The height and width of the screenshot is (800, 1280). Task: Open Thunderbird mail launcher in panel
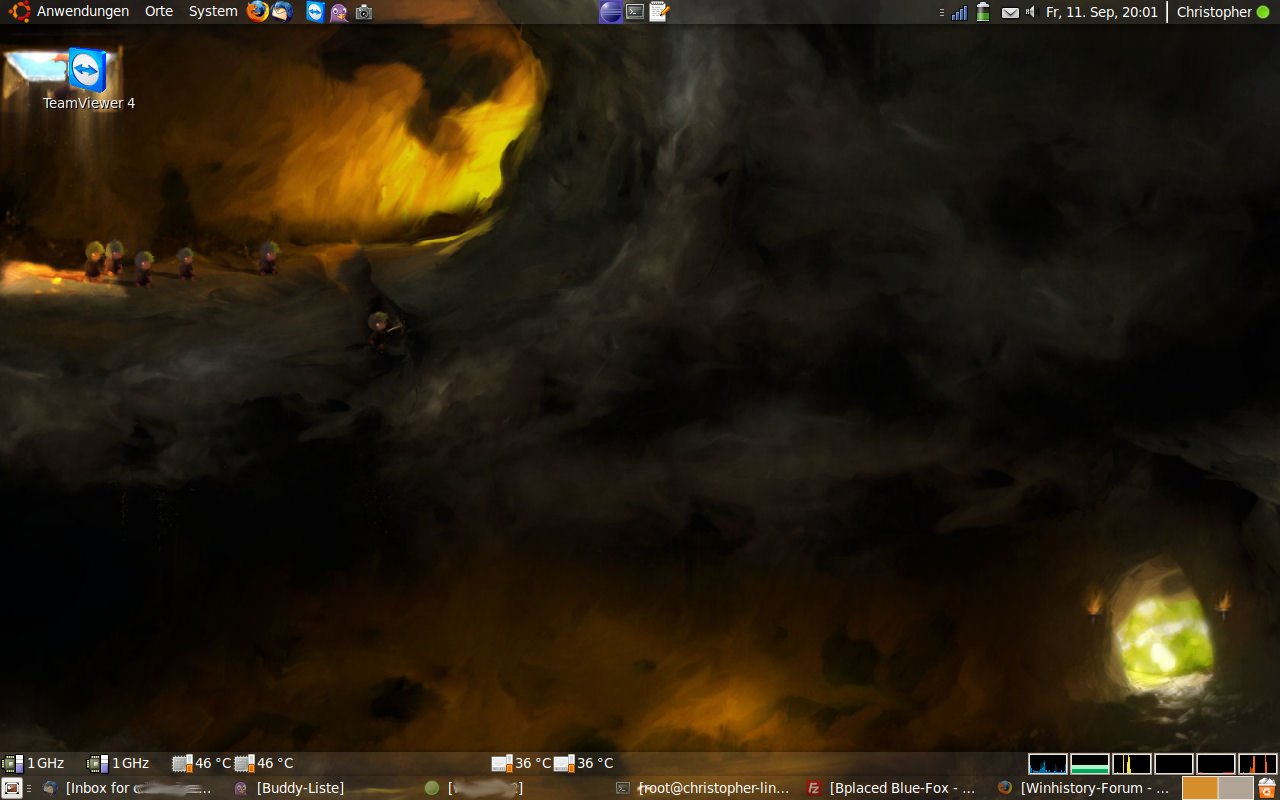(x=283, y=12)
